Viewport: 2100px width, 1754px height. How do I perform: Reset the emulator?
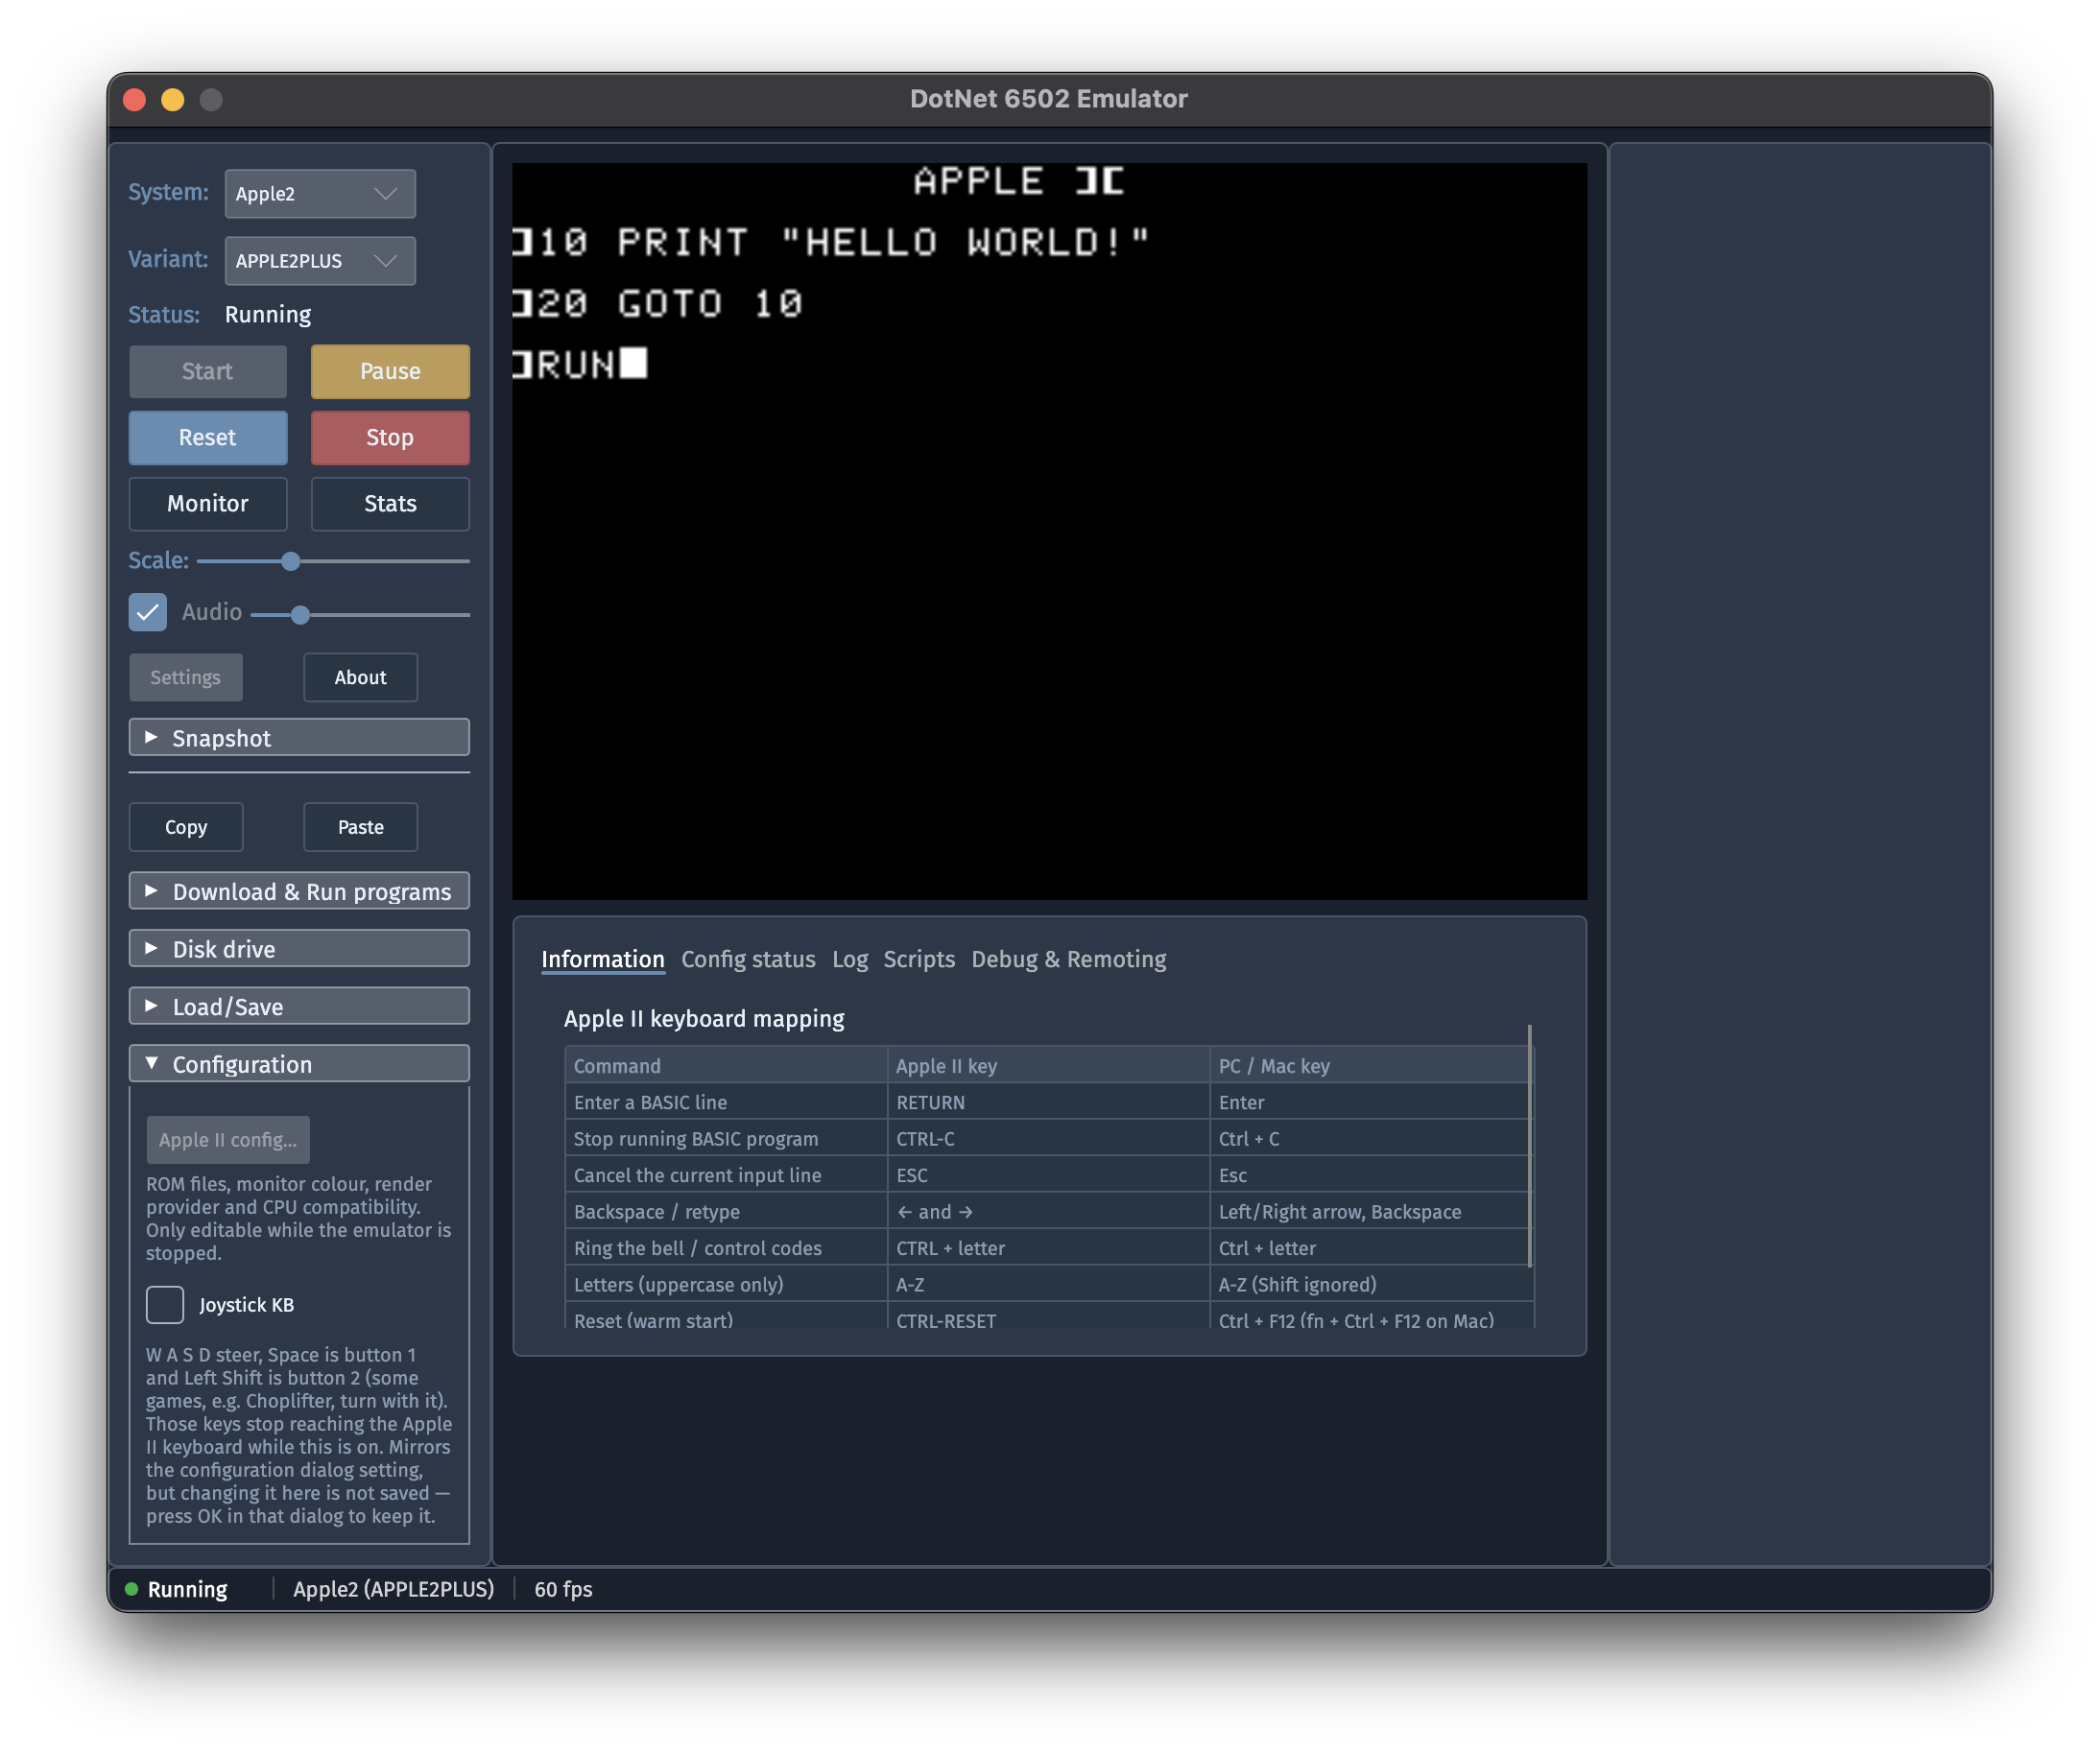coord(208,437)
